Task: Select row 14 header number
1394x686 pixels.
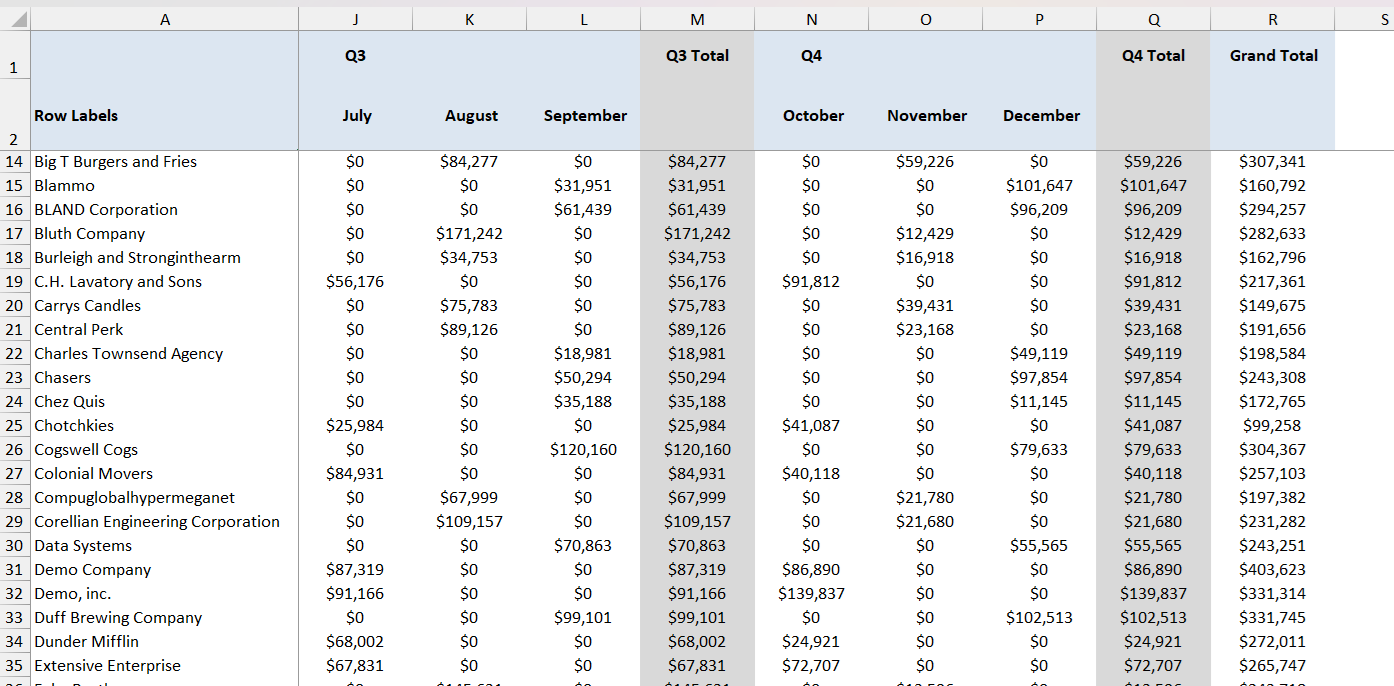Action: tap(15, 162)
